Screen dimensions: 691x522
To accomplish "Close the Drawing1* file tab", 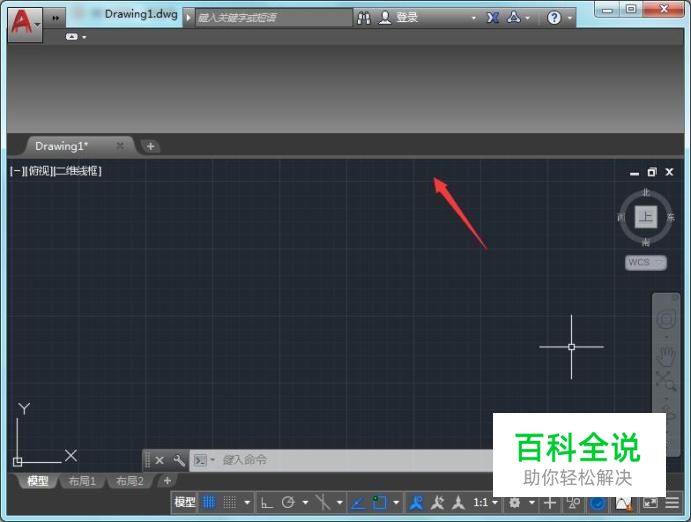I will (x=120, y=146).
